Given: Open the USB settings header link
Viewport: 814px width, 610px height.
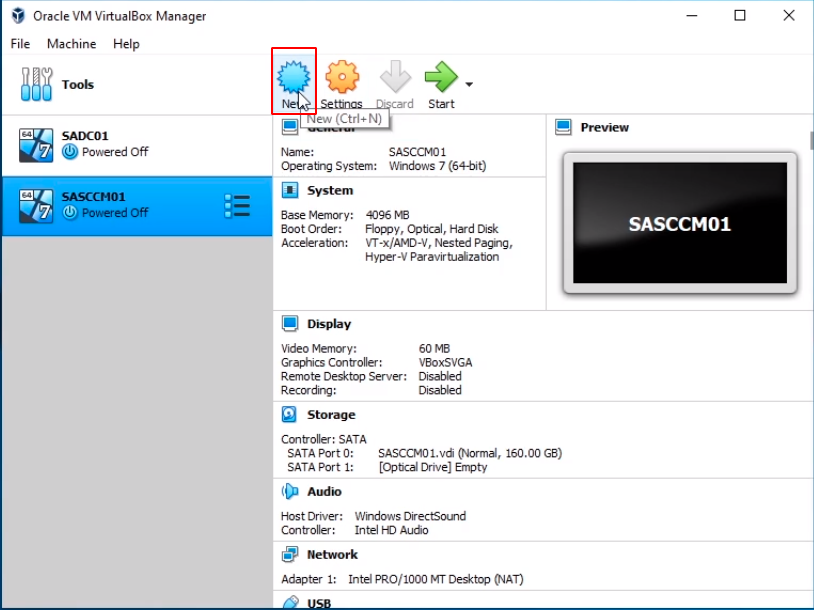Looking at the screenshot, I should tap(319, 604).
